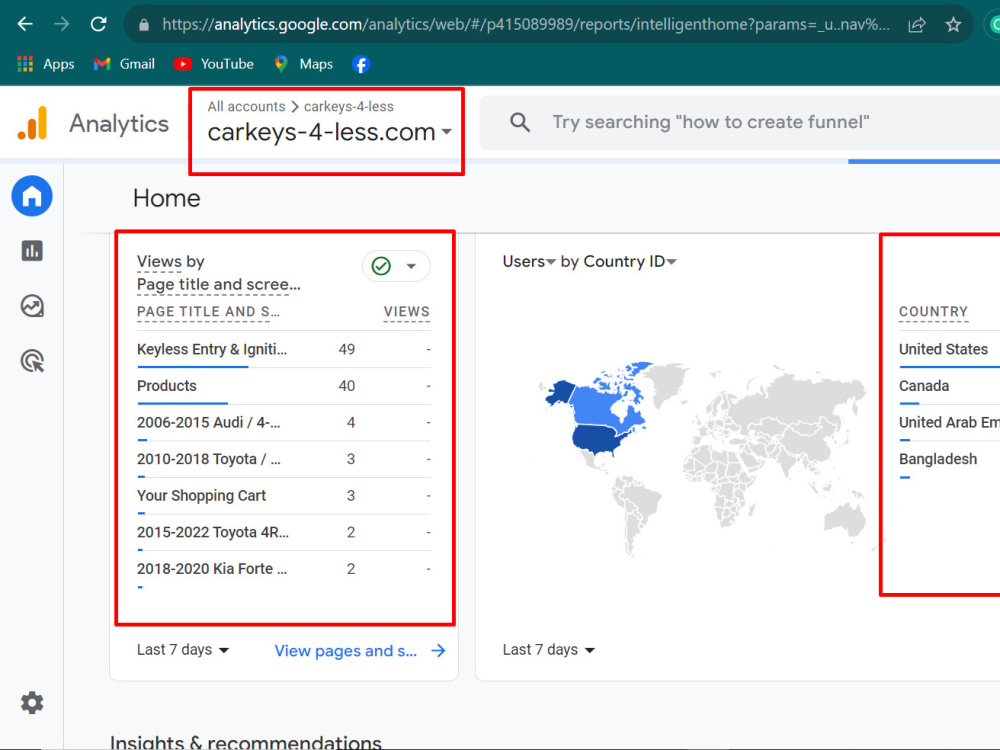
Task: Select the 2006-2015 Audi row
Action: point(284,422)
